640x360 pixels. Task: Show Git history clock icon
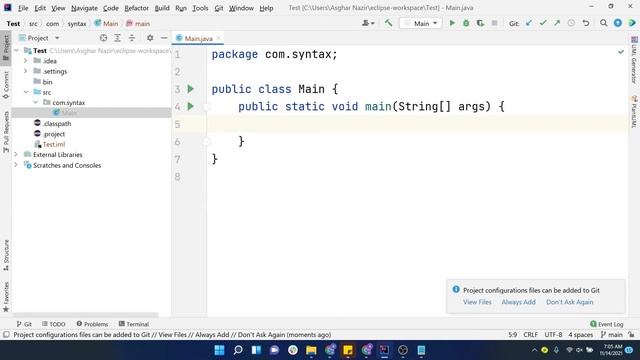coord(571,23)
